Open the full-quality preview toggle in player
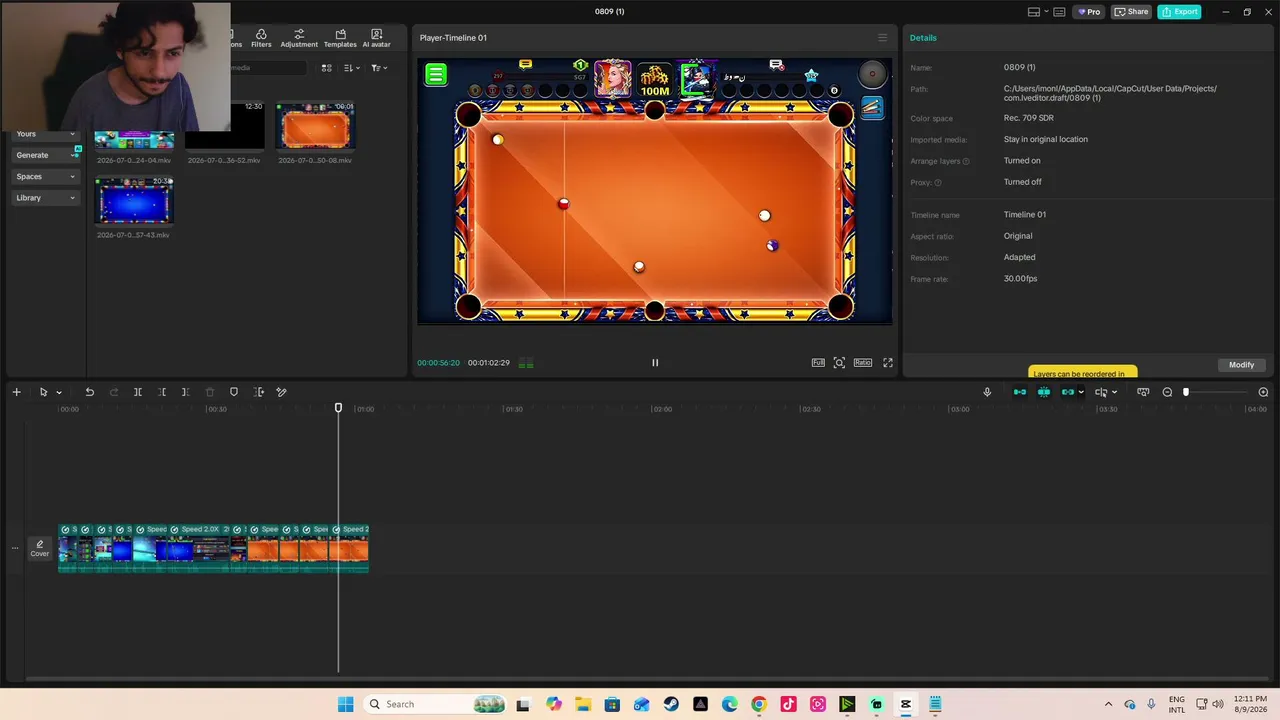The width and height of the screenshot is (1280, 720). point(818,363)
